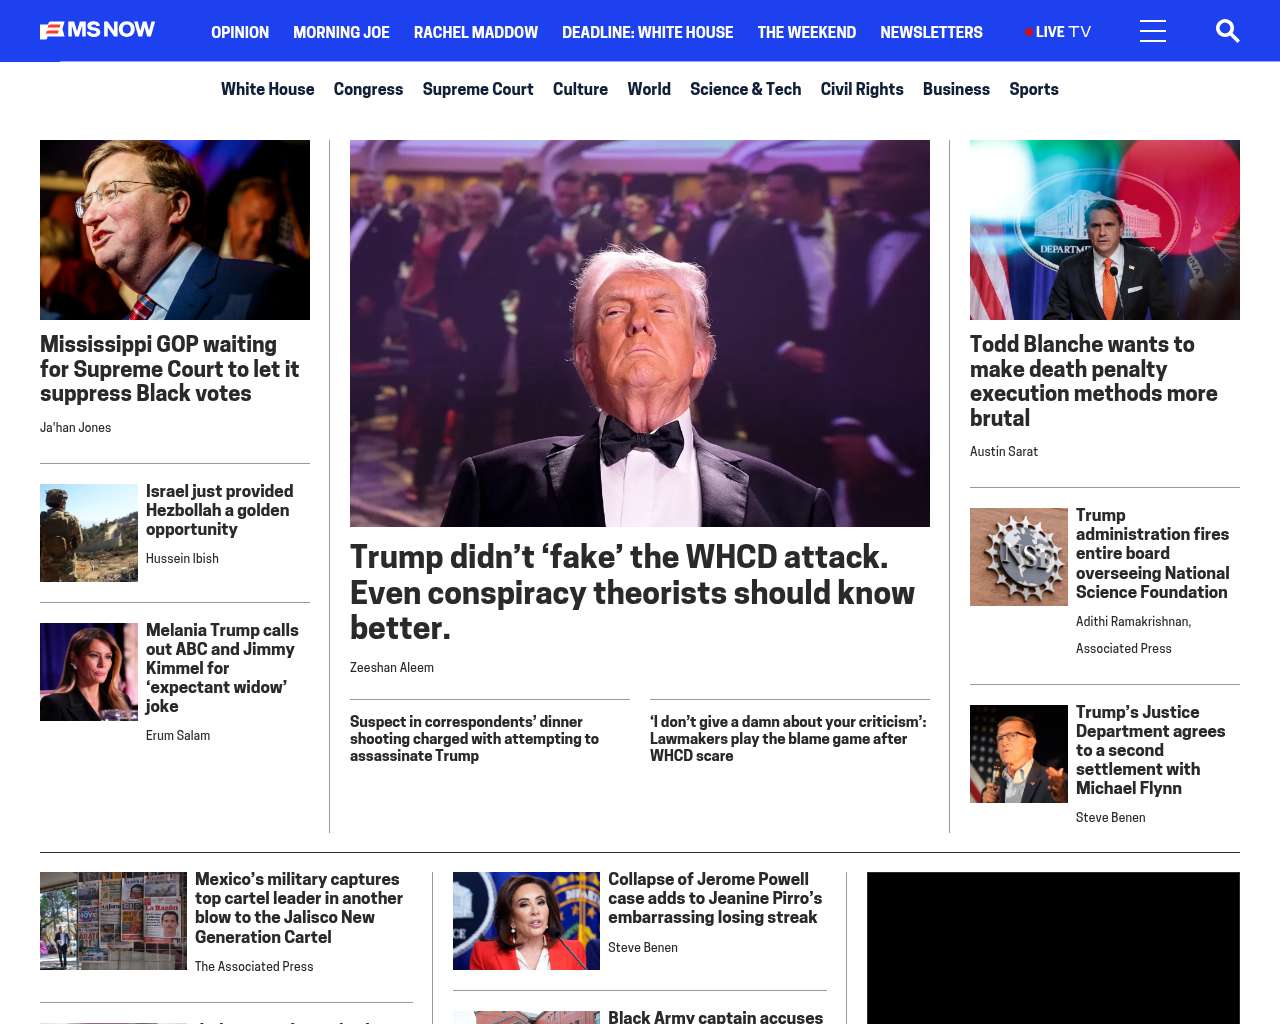Open the Trump WHCD attack headline
The height and width of the screenshot is (1024, 1280).
[632, 592]
